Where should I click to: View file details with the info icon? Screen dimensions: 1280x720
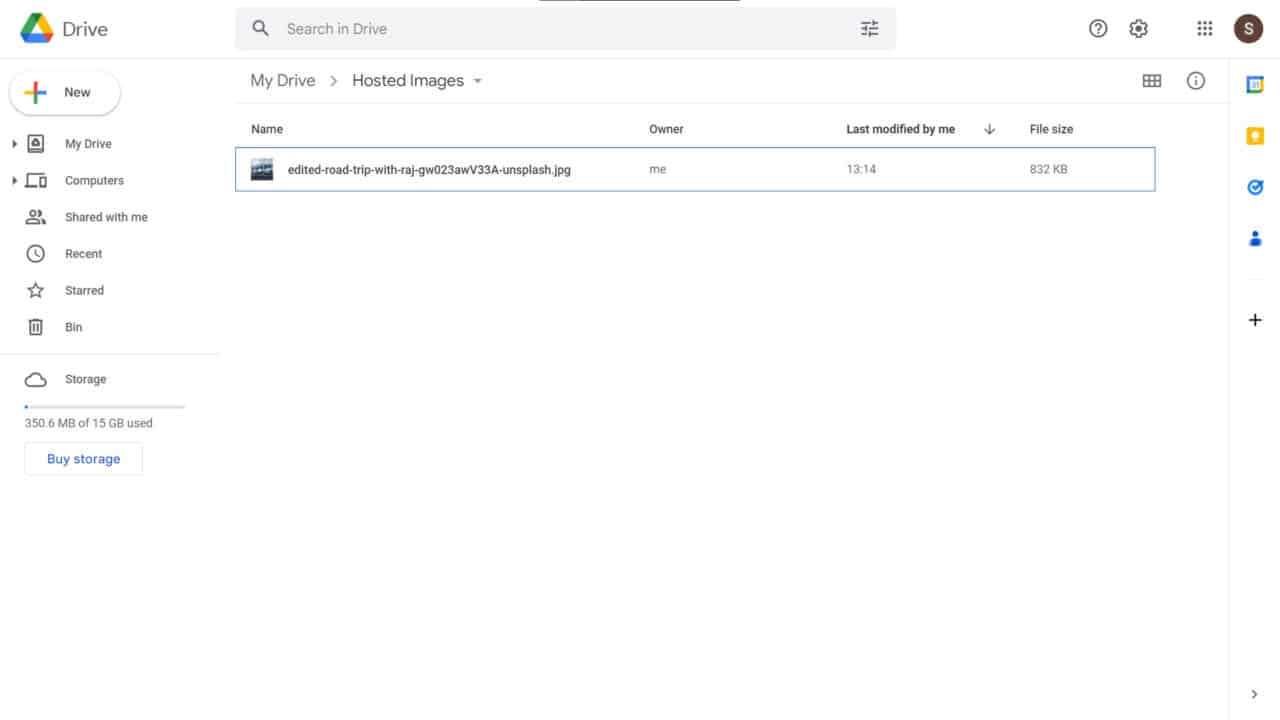pos(1196,81)
